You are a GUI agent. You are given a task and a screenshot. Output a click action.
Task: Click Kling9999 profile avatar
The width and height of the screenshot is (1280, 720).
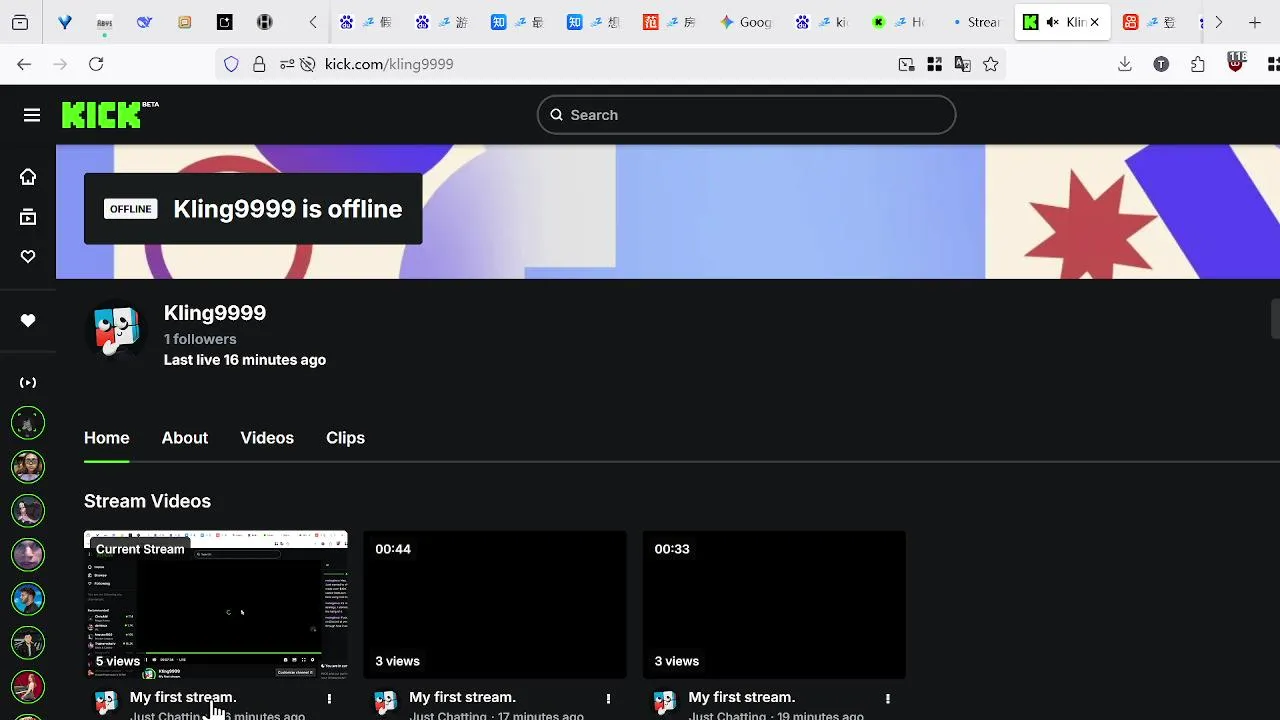(116, 331)
